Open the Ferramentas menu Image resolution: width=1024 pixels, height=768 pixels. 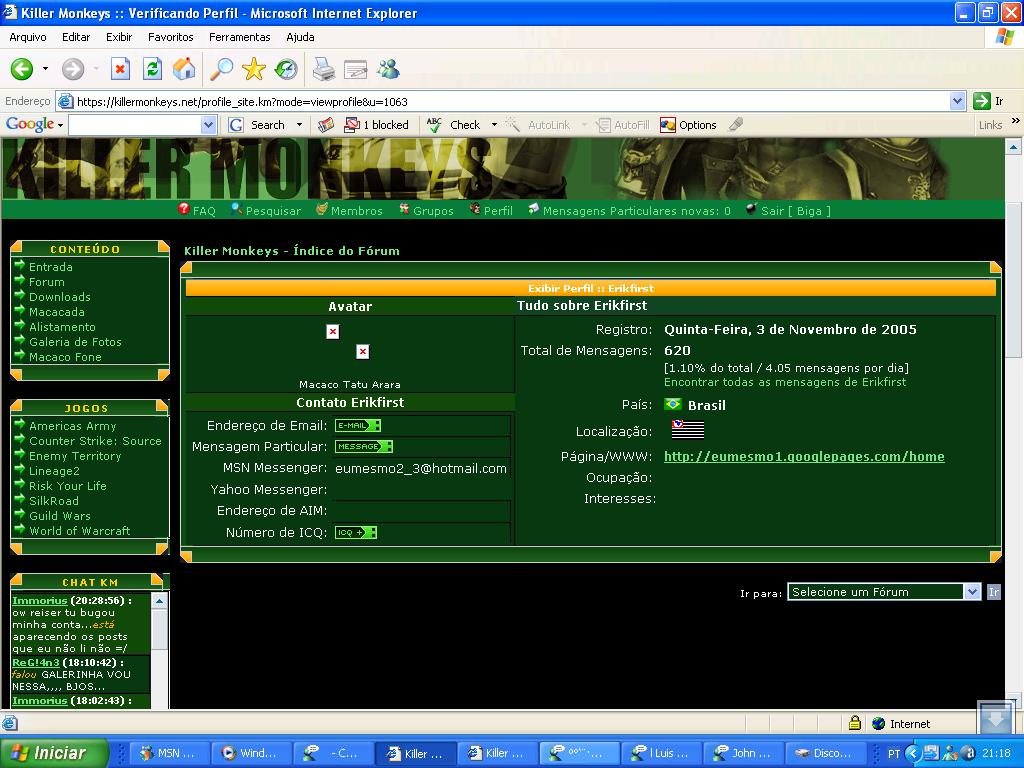coord(239,37)
